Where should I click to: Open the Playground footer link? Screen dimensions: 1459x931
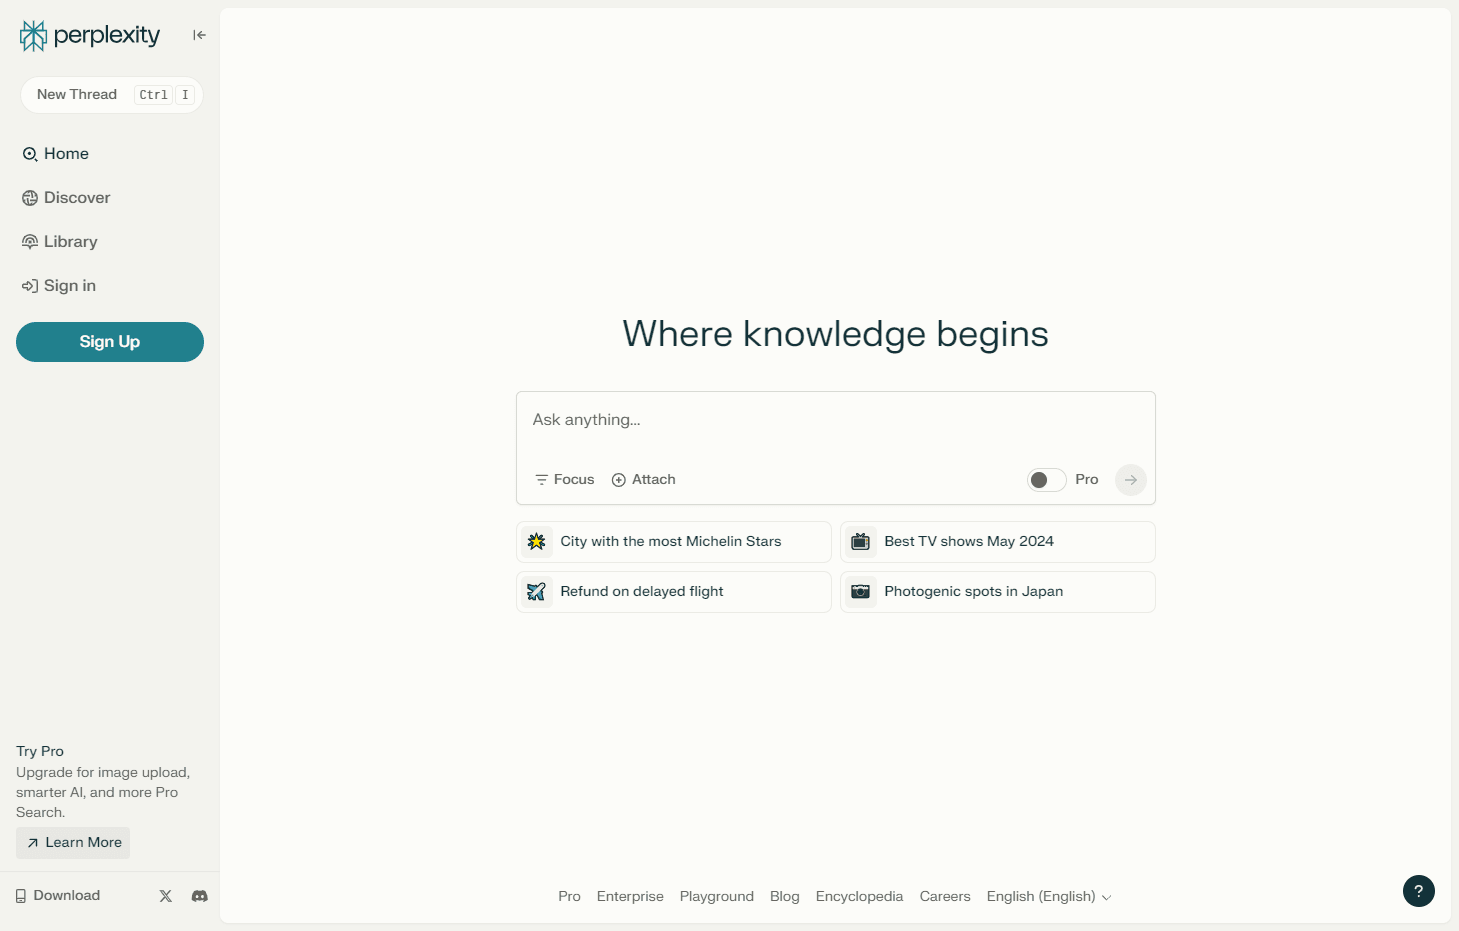point(717,897)
